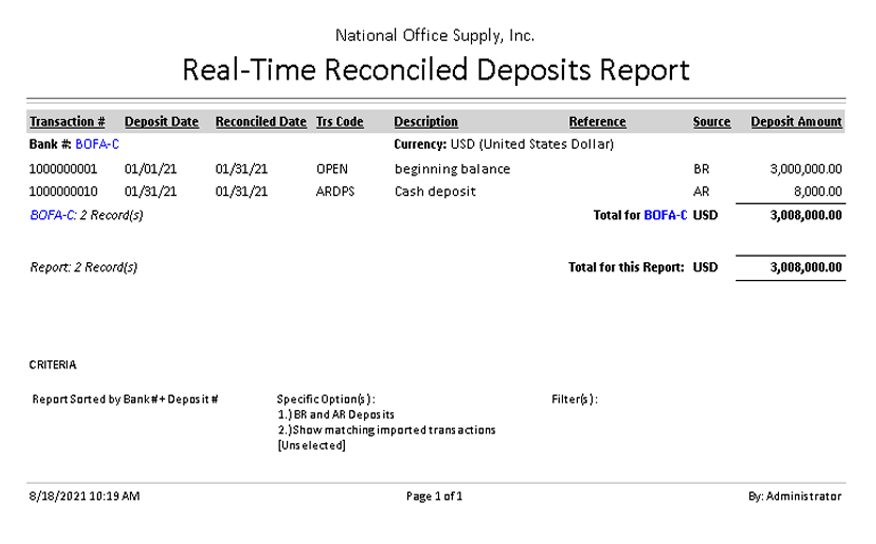This screenshot has height=544, width=876.
Task: Click the 3,000,000.00 deposit amount
Action: coord(806,169)
